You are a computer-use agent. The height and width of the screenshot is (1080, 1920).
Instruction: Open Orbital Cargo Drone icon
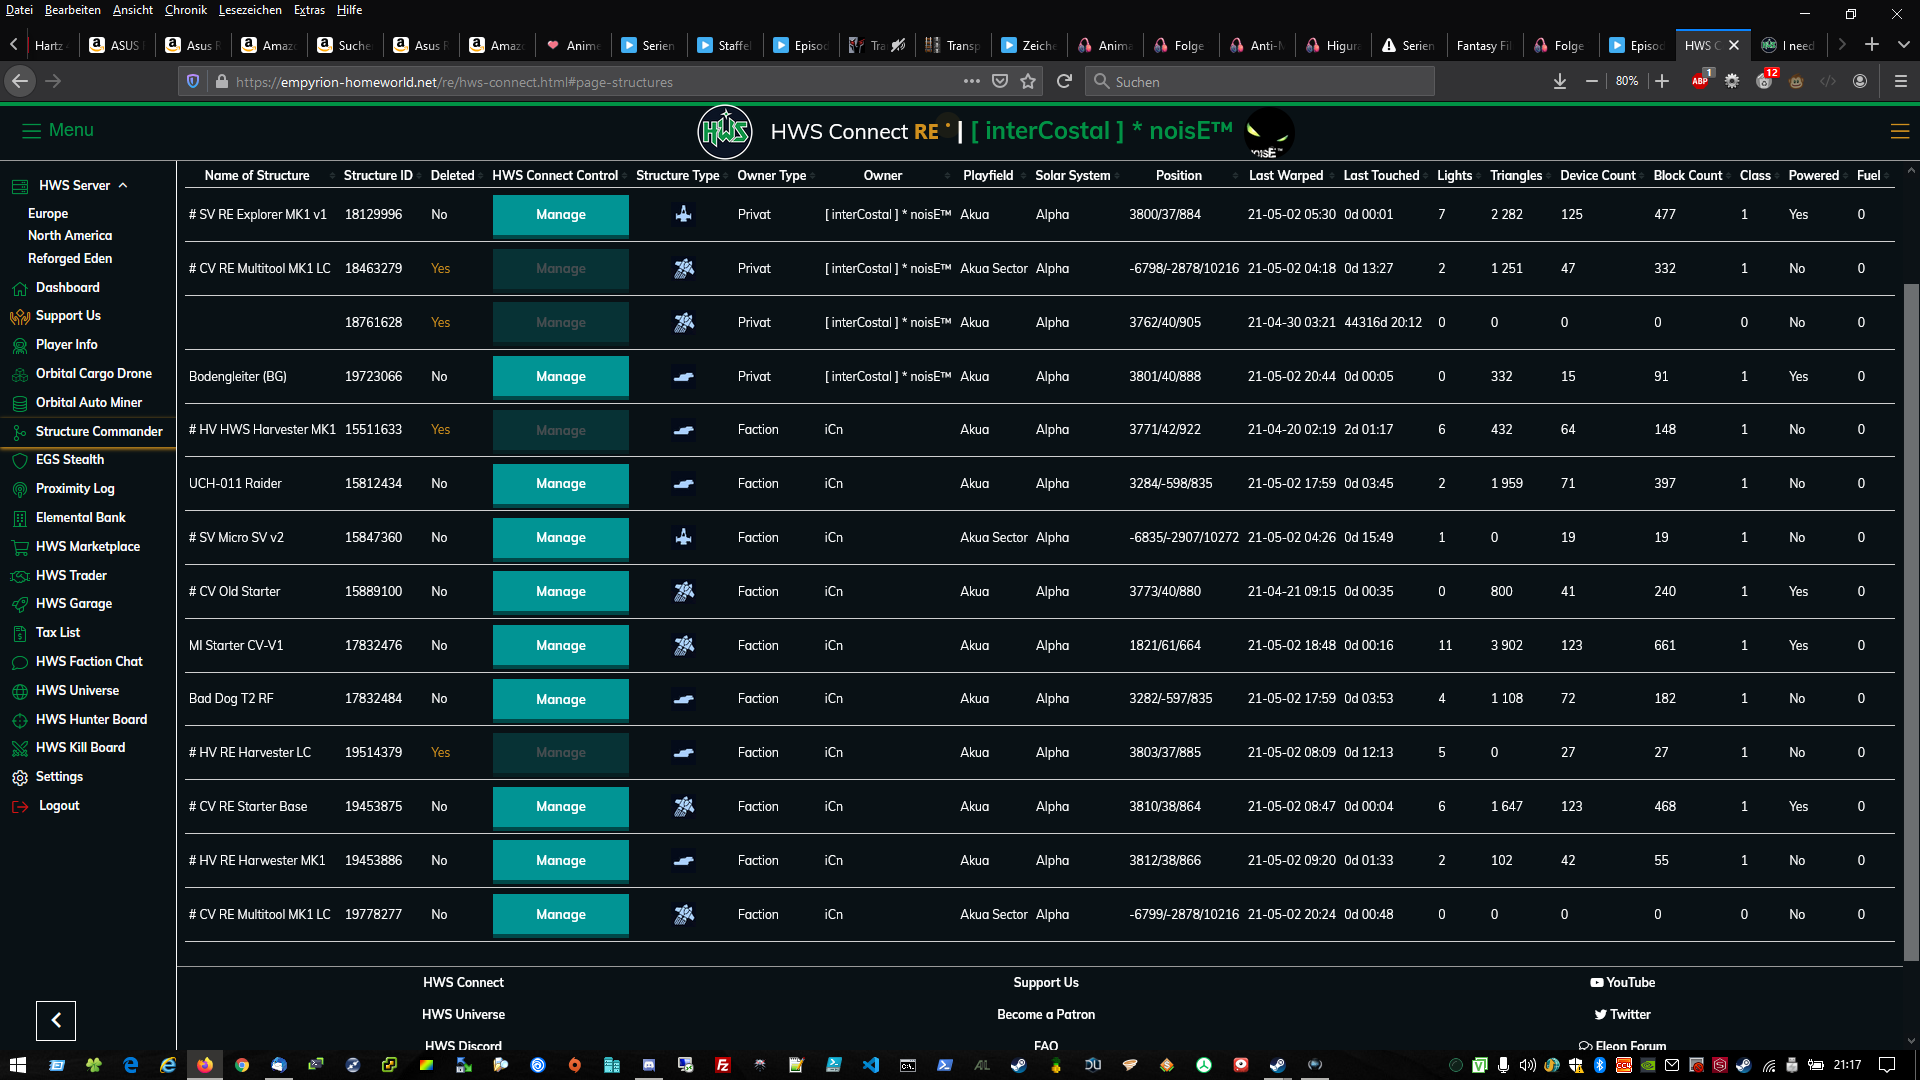[19, 374]
